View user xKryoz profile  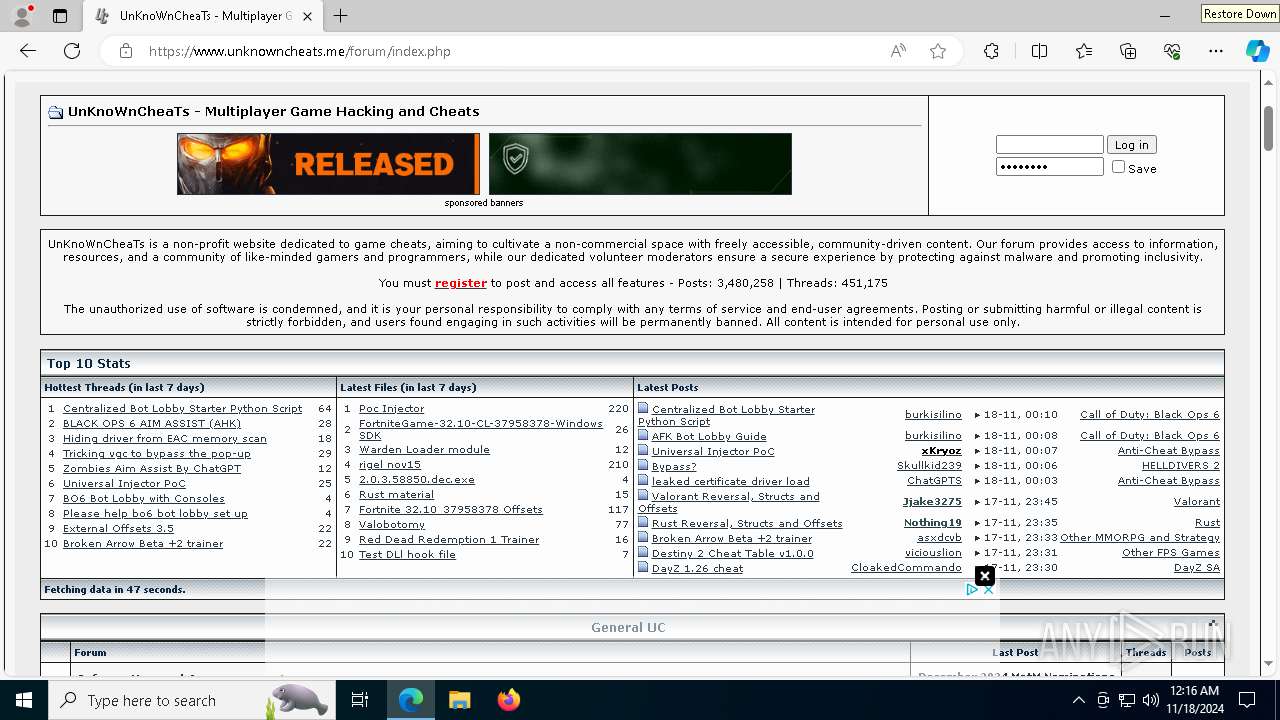941,450
